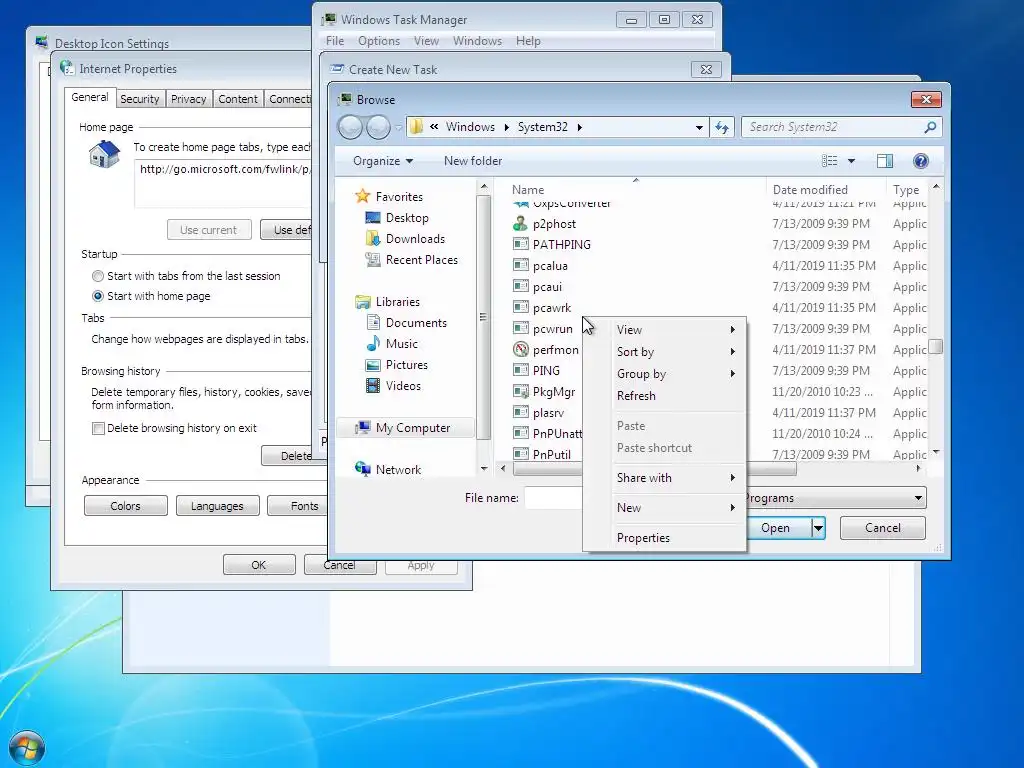Select My Computer in navigation pane
This screenshot has height=768, width=1024.
(405, 428)
